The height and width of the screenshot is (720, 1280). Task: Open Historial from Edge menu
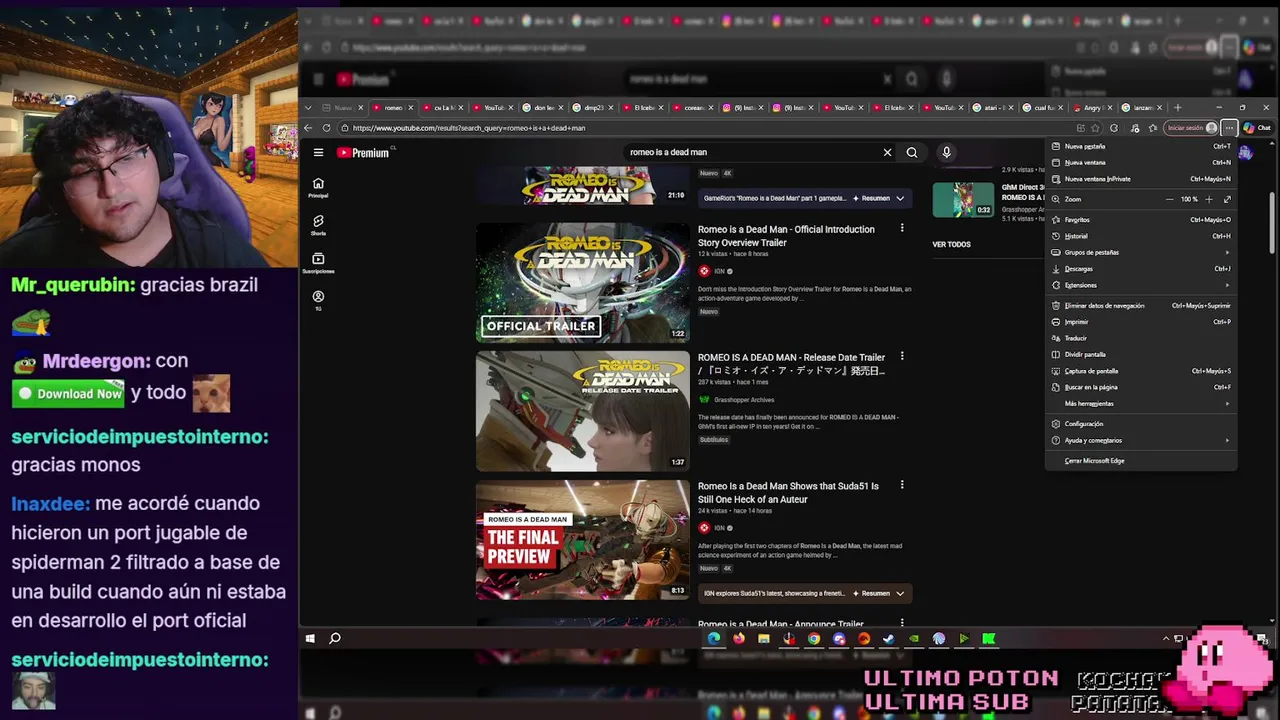pyautogui.click(x=1141, y=236)
